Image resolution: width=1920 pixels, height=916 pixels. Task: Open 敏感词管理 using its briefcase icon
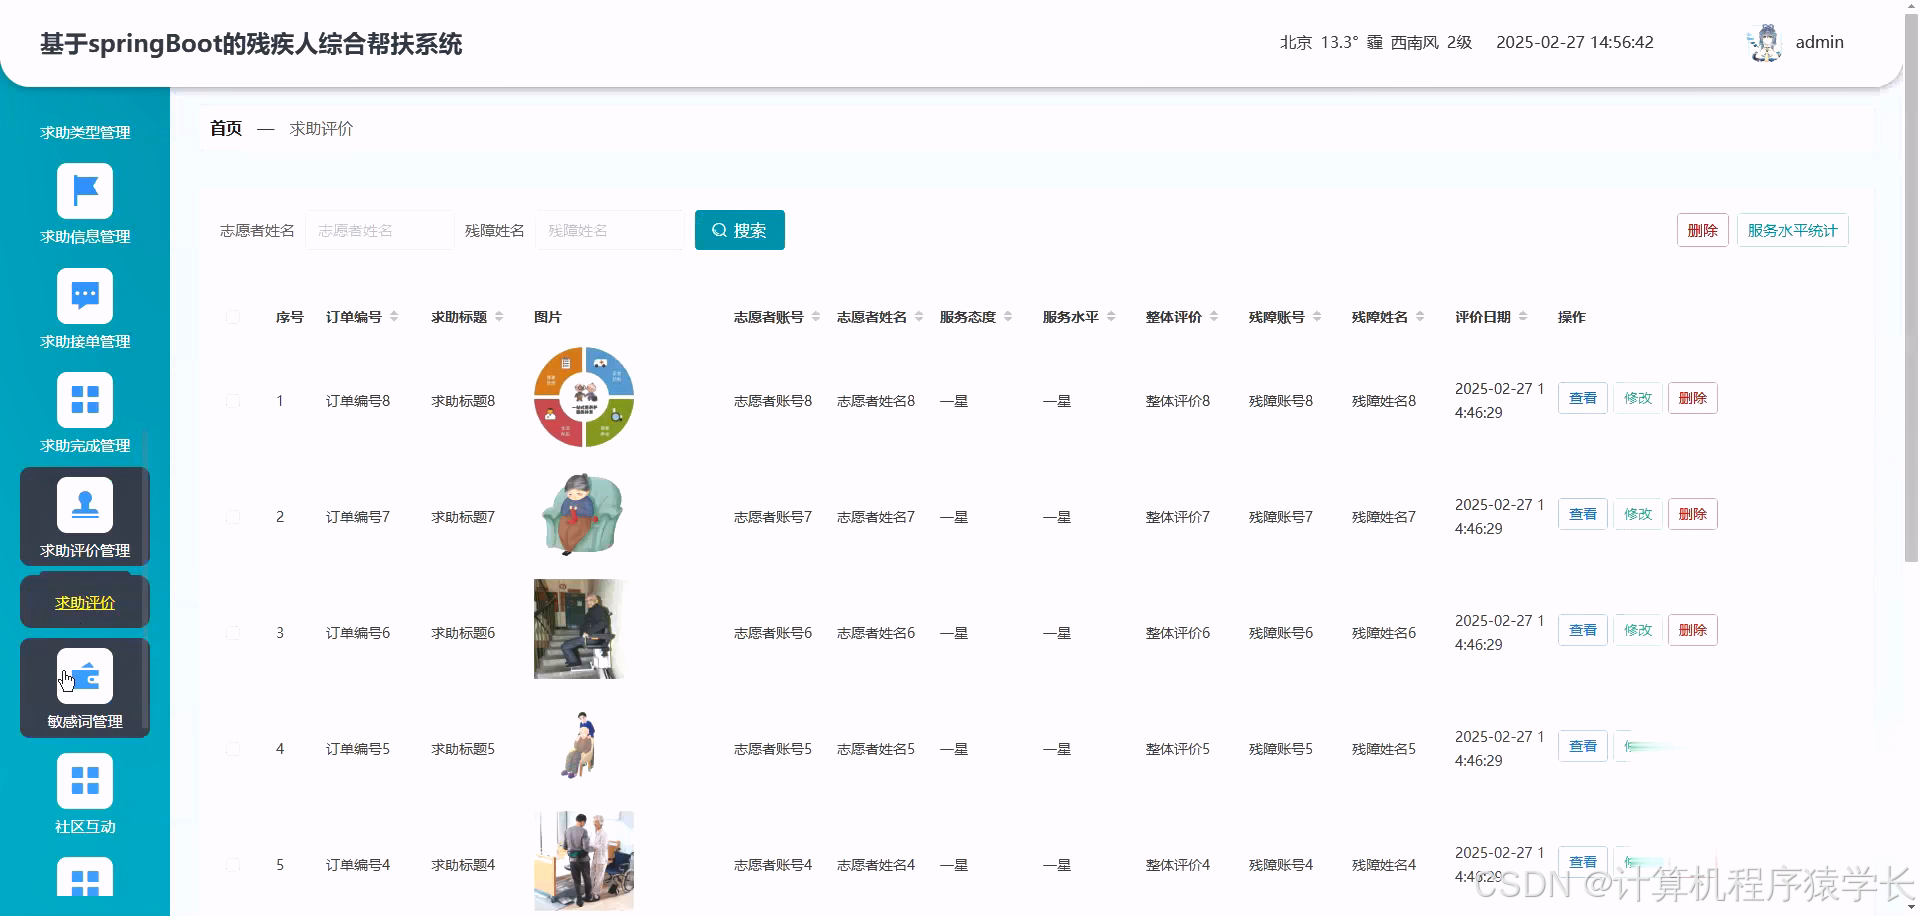pyautogui.click(x=85, y=675)
